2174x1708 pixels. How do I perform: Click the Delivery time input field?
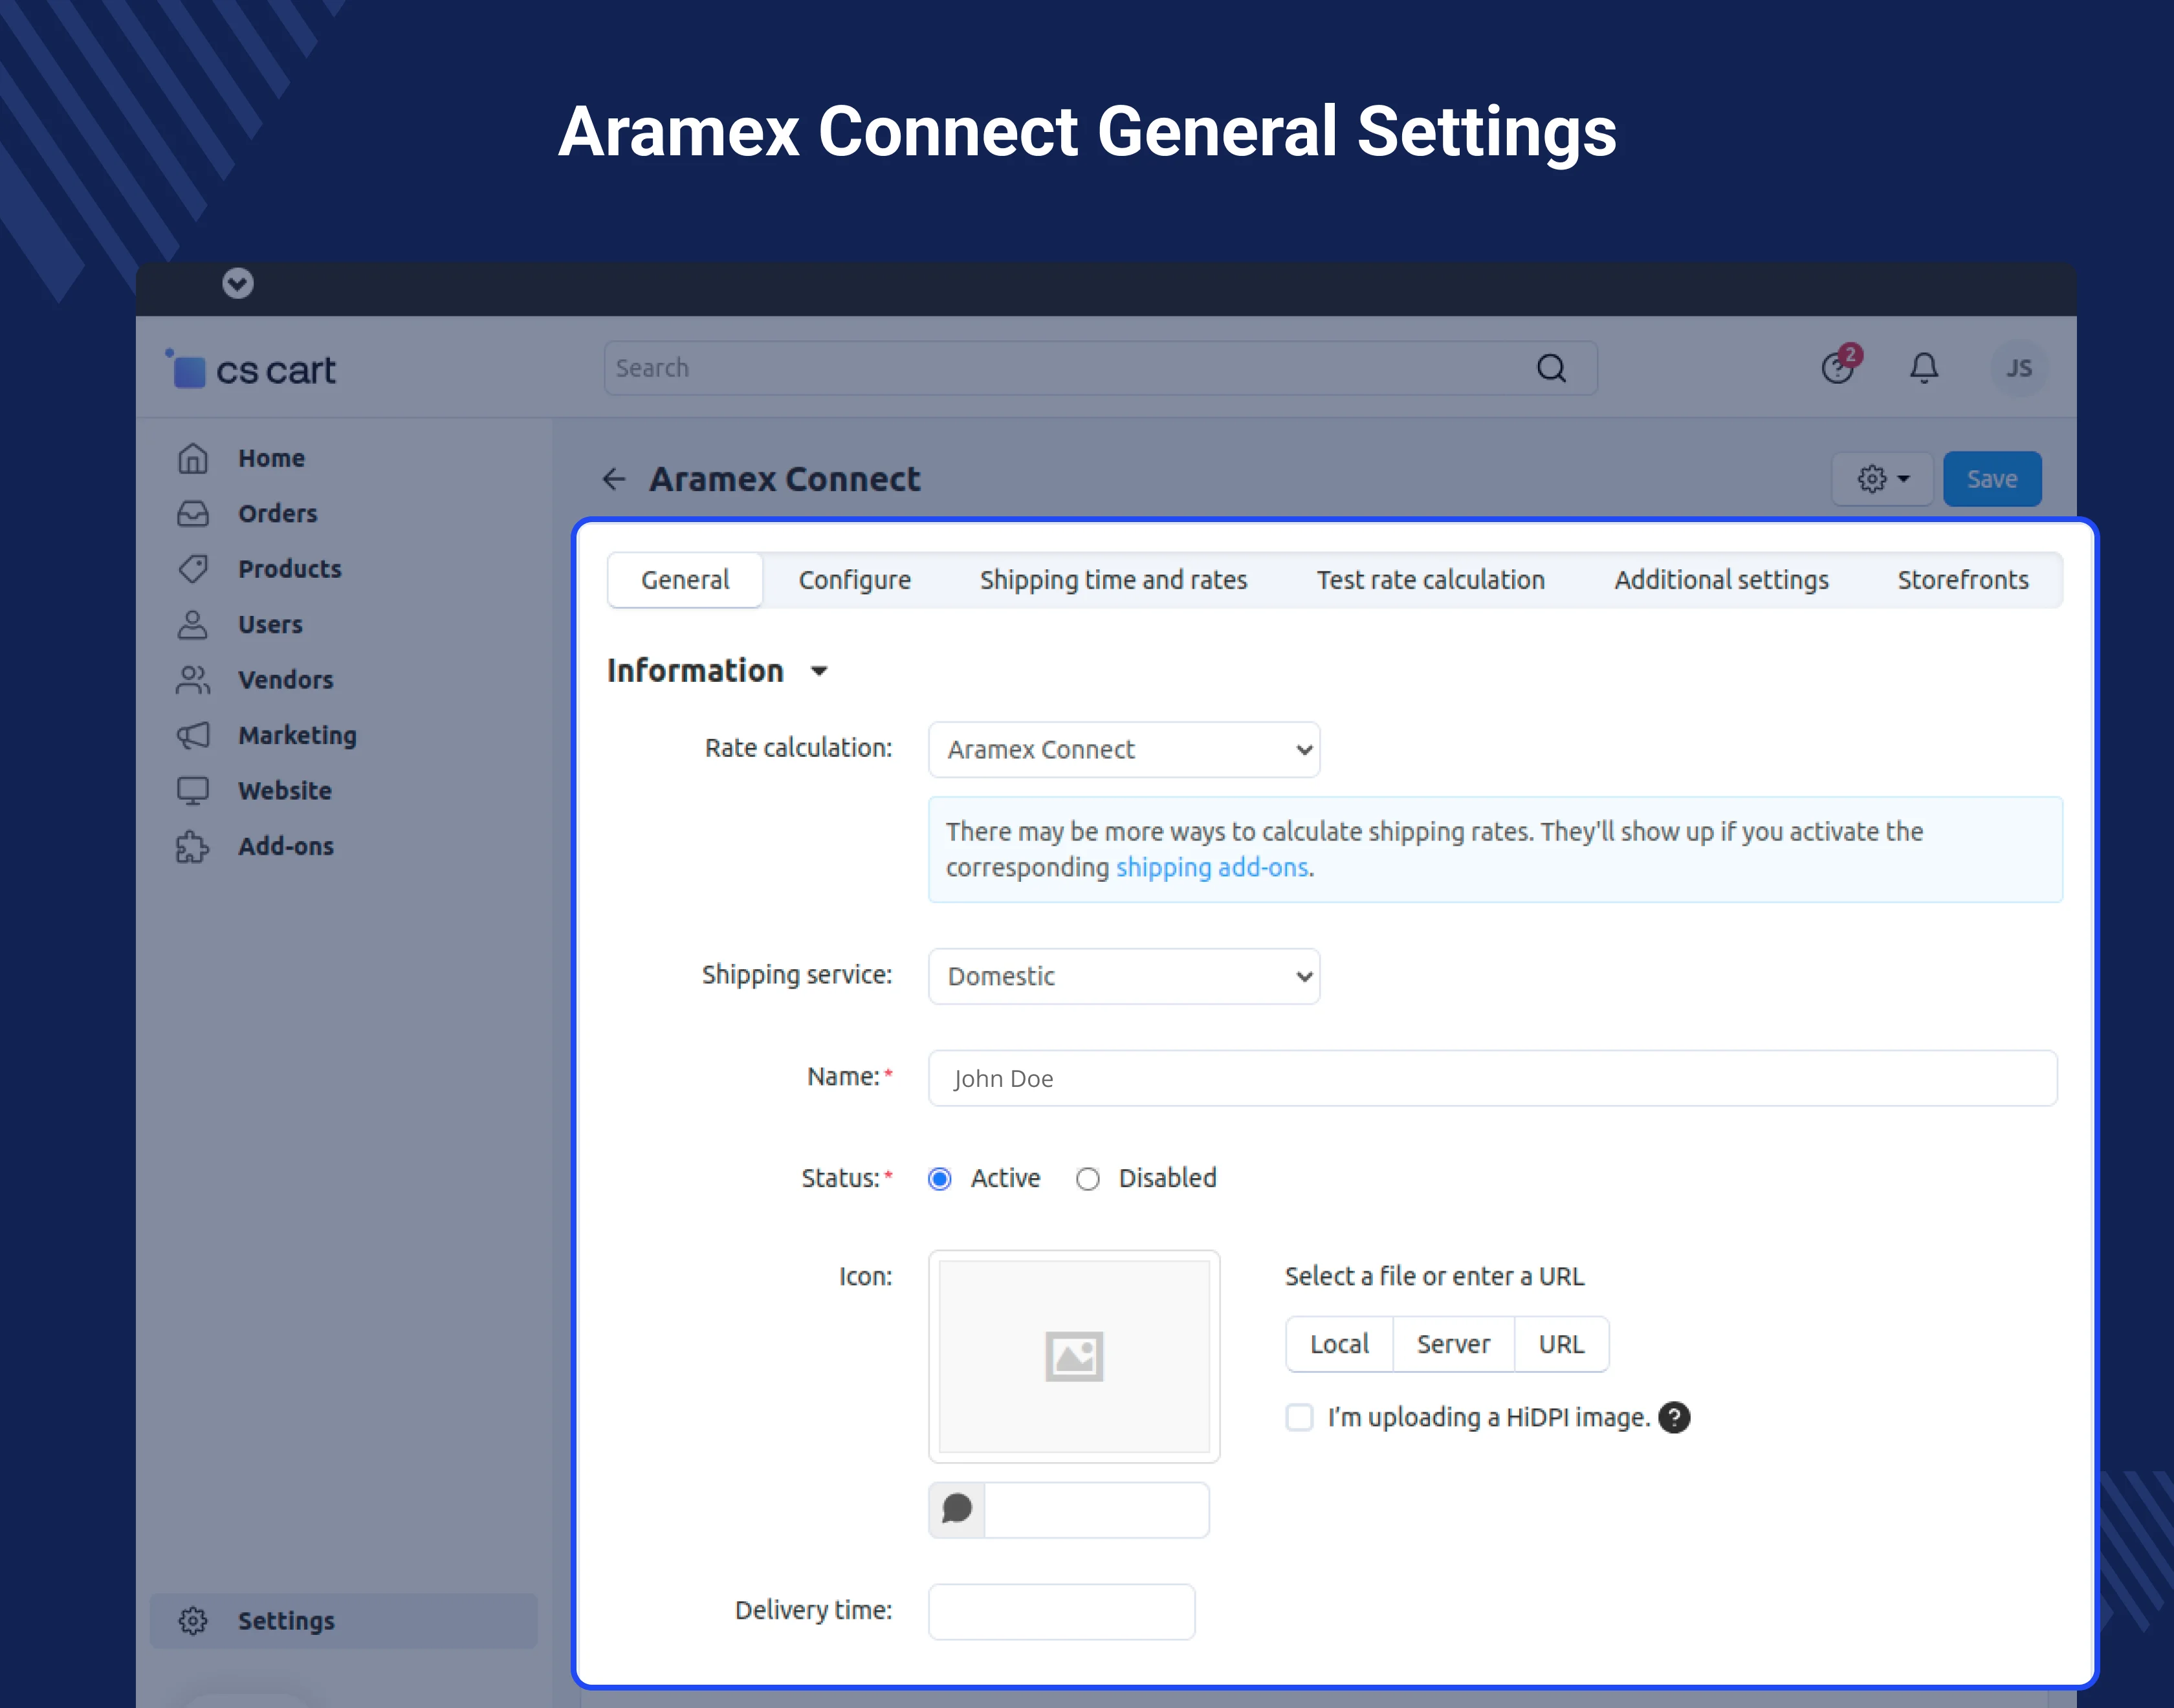click(1061, 1611)
